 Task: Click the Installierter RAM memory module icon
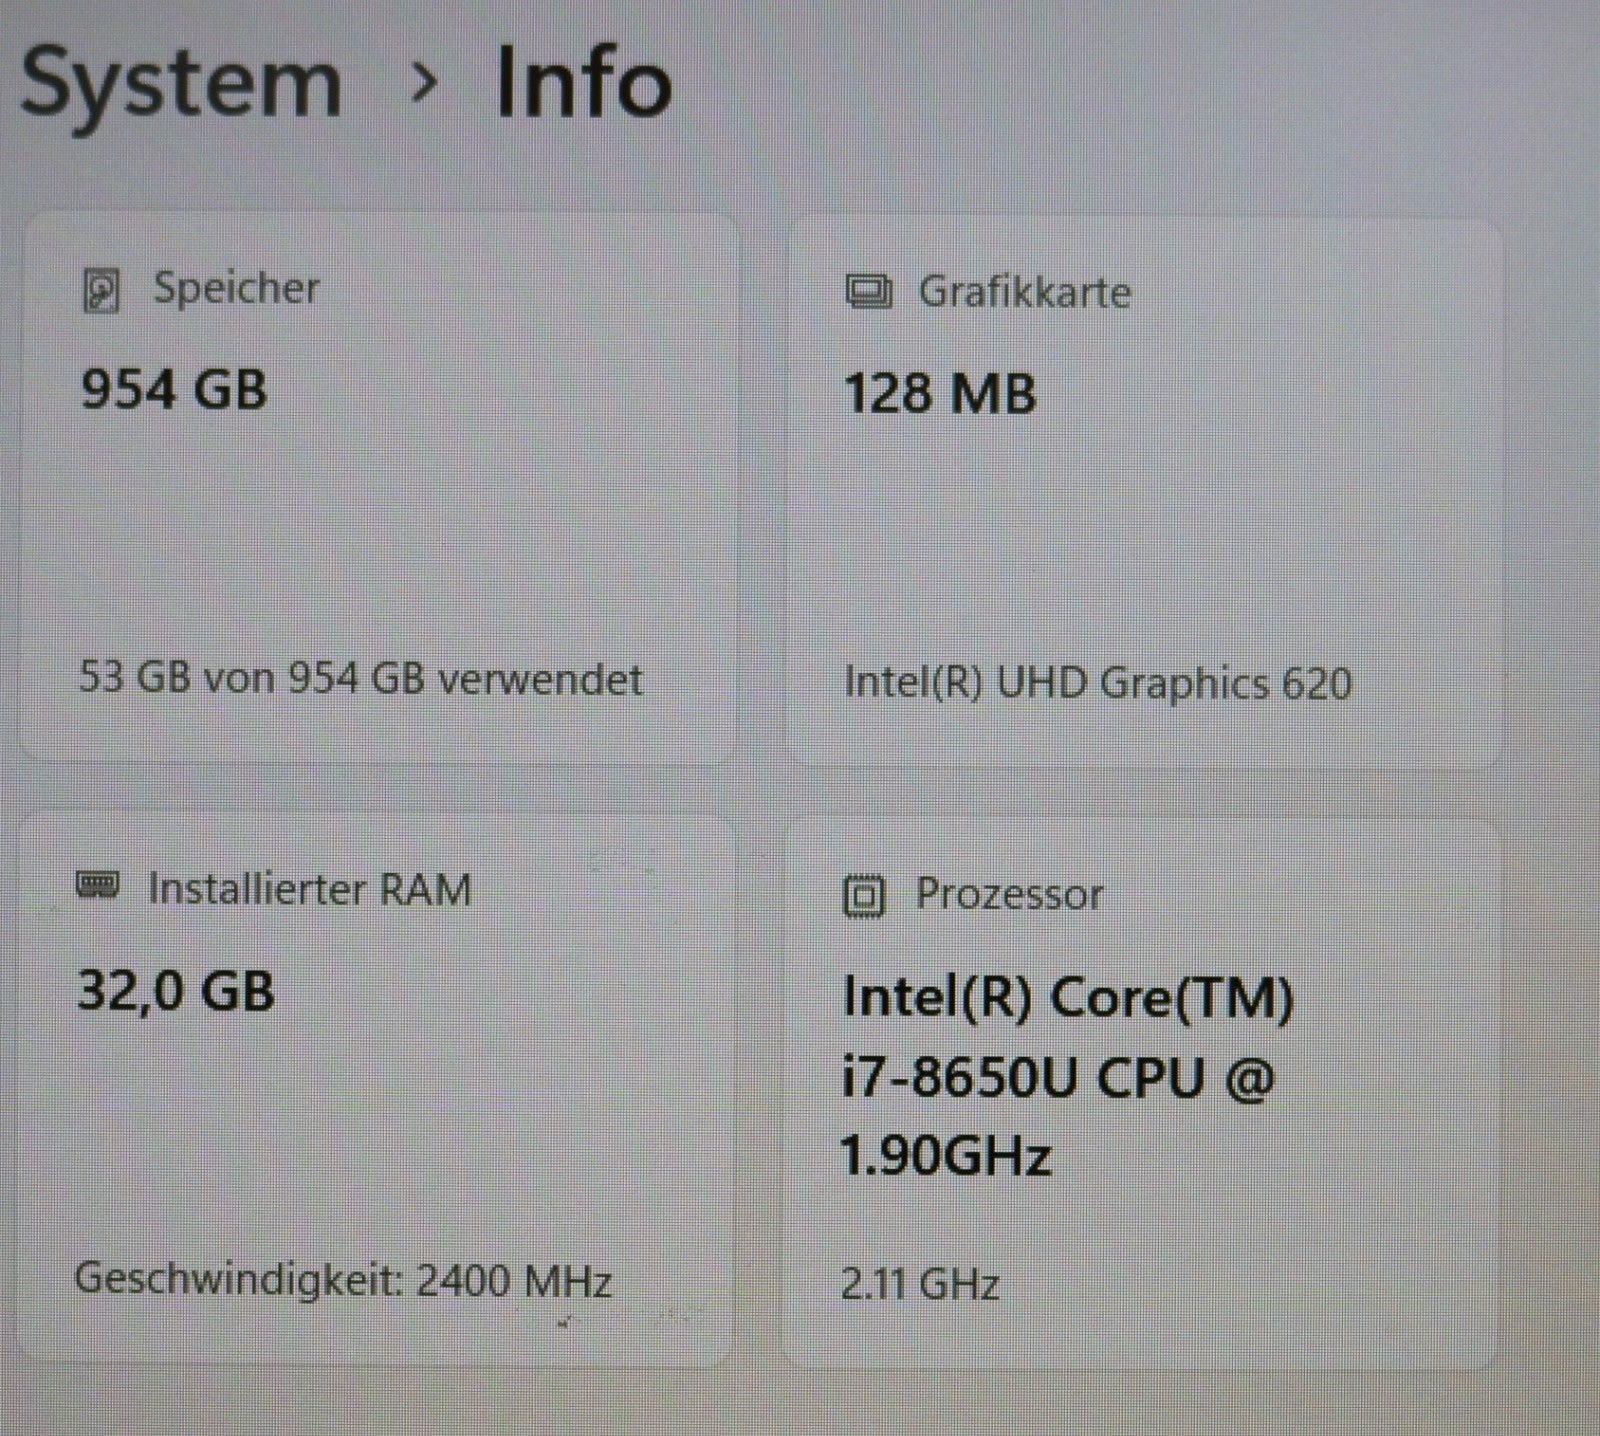97,884
